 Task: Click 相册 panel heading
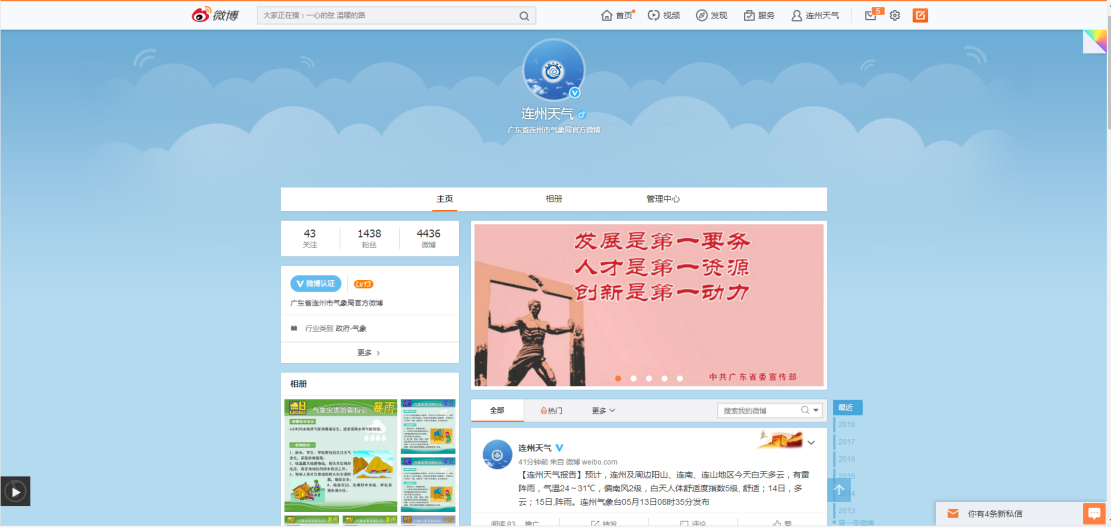[x=299, y=384]
